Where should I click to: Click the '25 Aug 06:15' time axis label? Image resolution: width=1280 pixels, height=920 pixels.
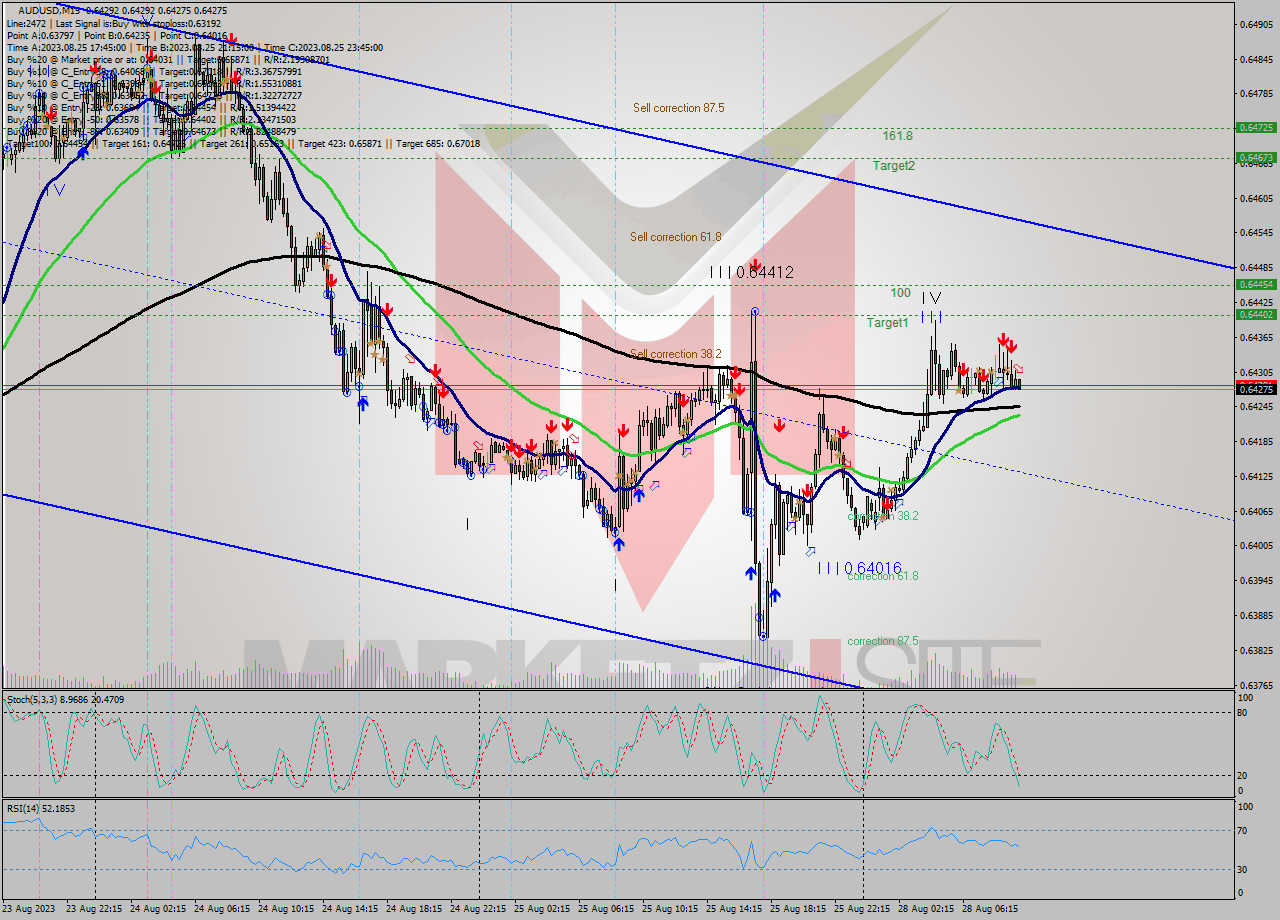click(606, 909)
